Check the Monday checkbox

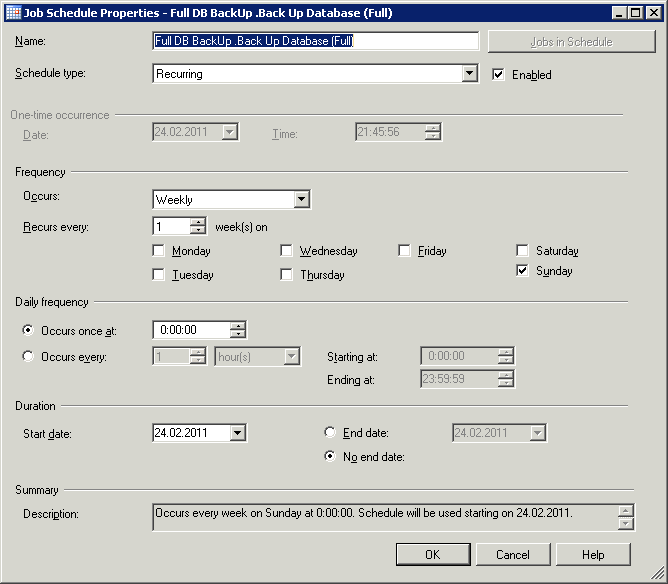coord(158,250)
